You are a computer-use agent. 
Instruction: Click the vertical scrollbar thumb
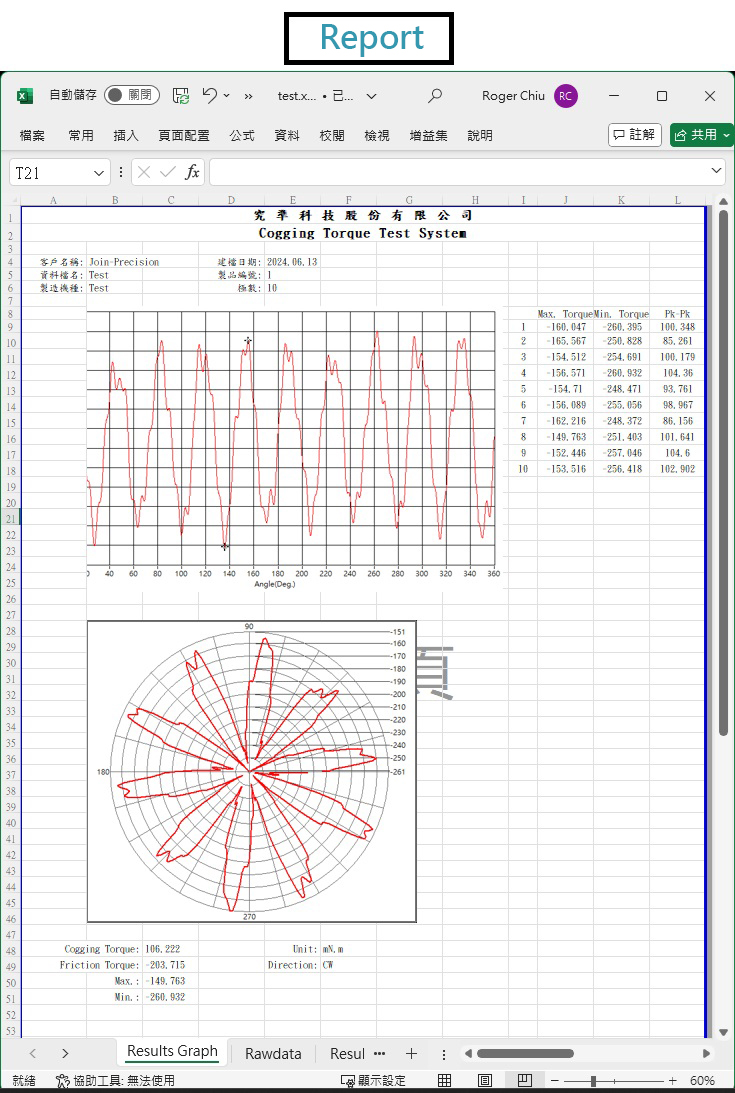click(x=723, y=472)
